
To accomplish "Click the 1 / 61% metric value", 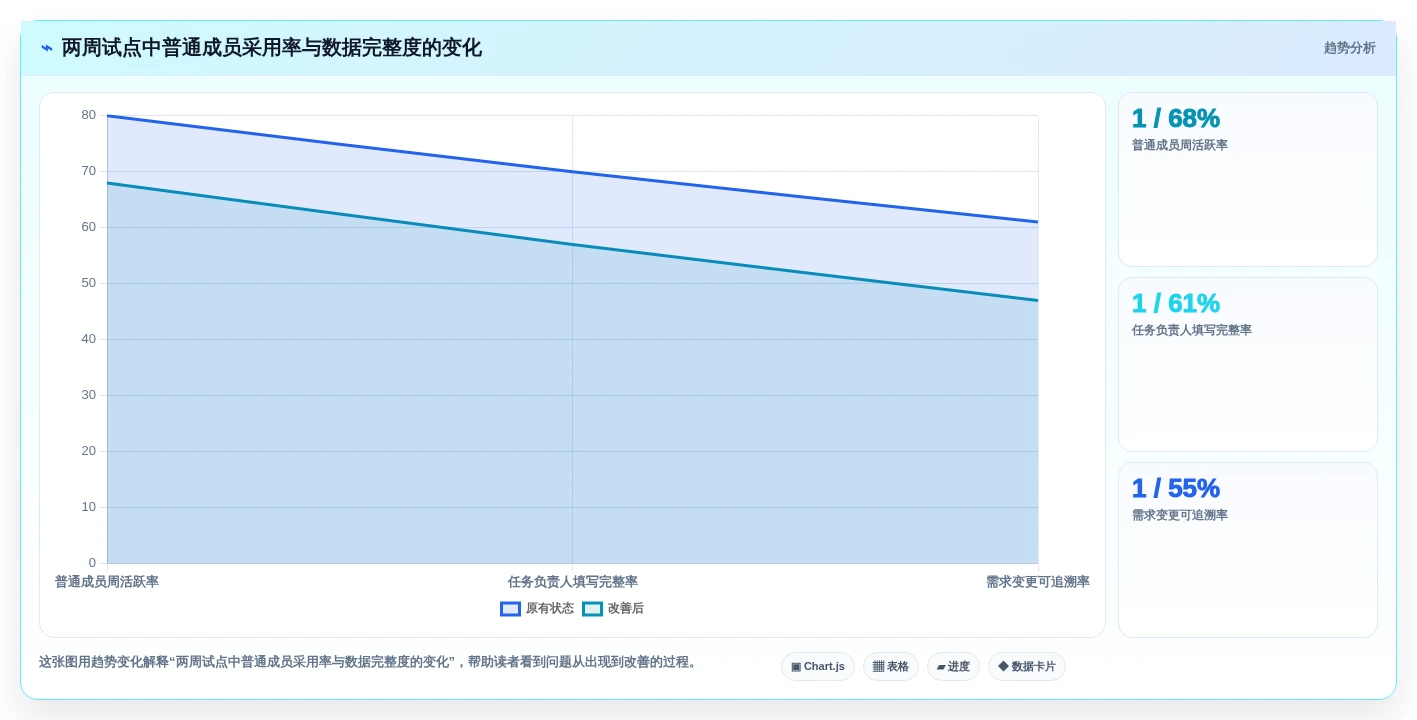I will pyautogui.click(x=1176, y=303).
